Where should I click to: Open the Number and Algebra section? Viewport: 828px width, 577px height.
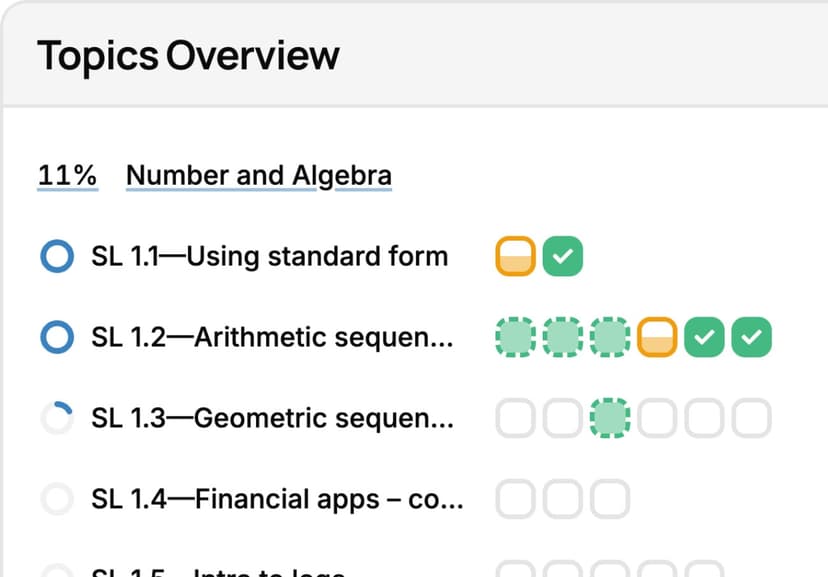click(258, 174)
